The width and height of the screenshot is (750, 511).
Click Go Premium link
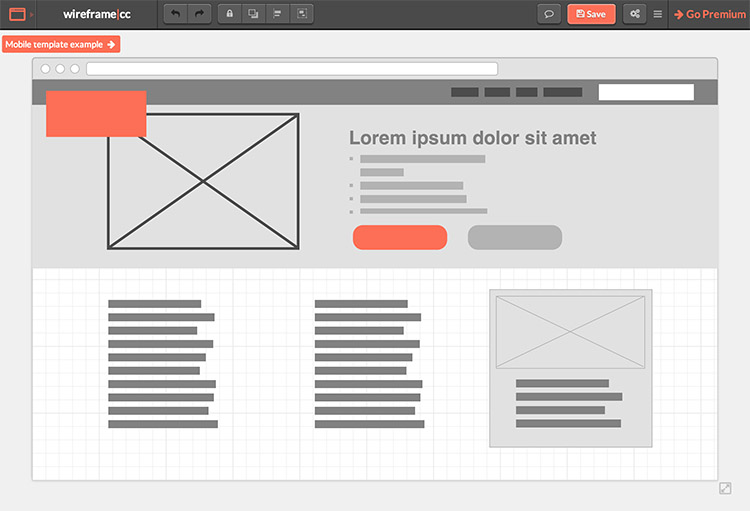pos(710,14)
